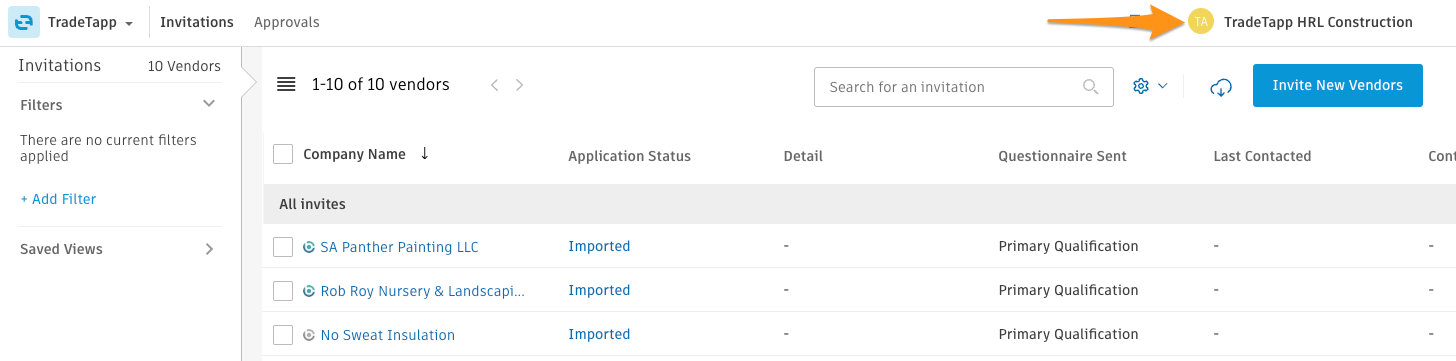
Task: Click the search magnifier icon
Action: coord(1091,87)
